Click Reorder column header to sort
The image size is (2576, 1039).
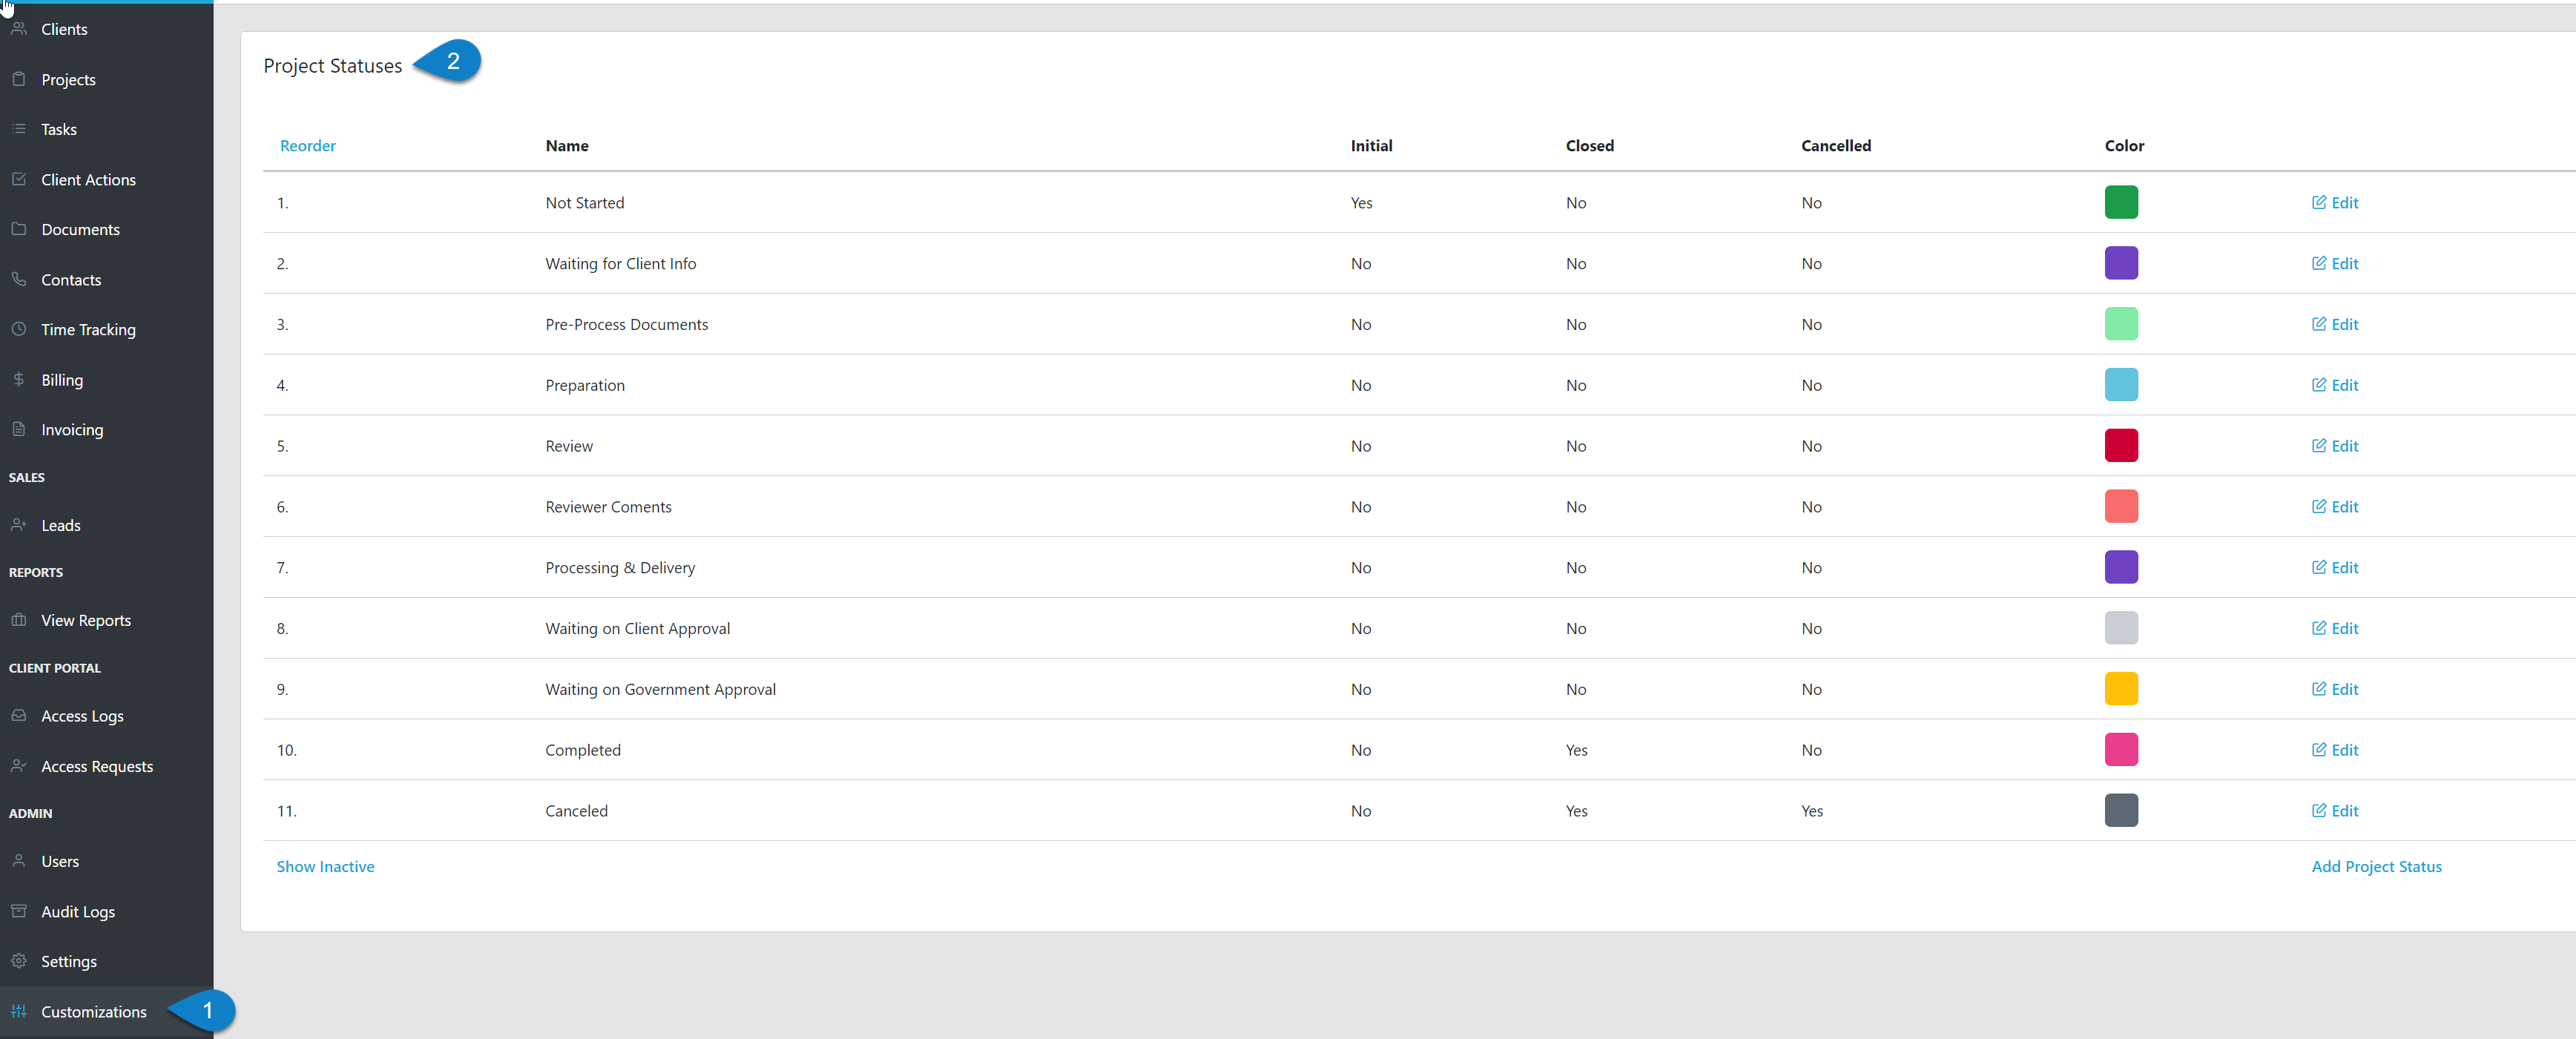click(x=307, y=146)
